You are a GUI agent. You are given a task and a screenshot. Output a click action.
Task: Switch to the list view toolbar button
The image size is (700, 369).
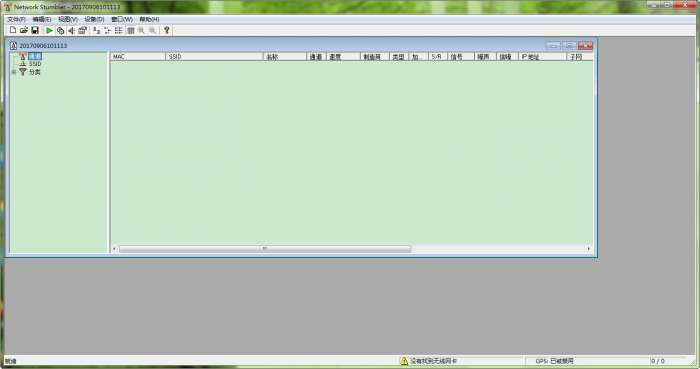tap(119, 30)
